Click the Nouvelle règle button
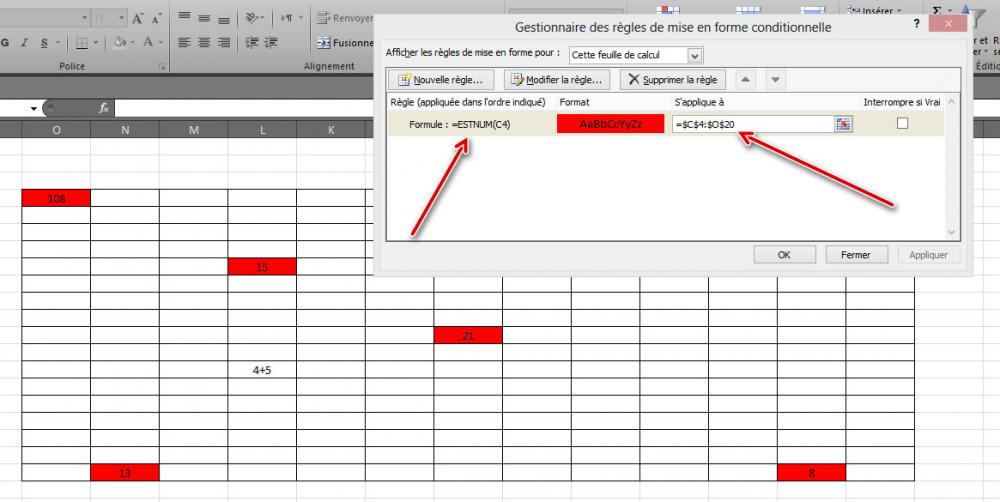Image resolution: width=1000 pixels, height=502 pixels. tap(441, 80)
